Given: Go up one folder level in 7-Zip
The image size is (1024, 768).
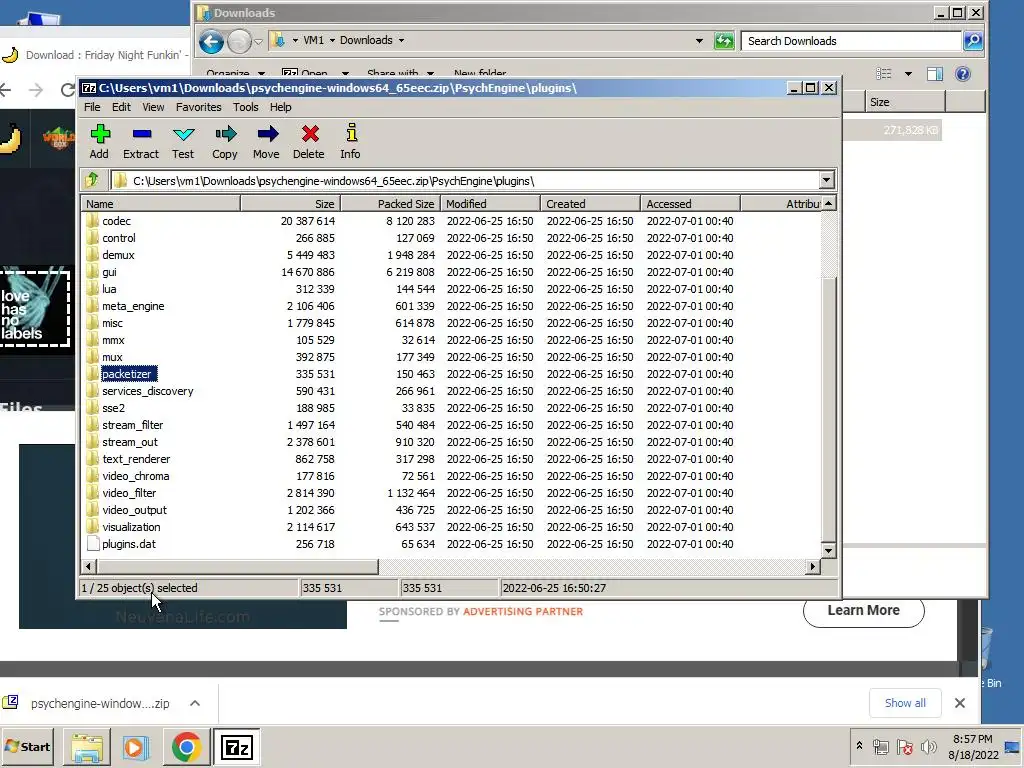Looking at the screenshot, I should [x=92, y=180].
